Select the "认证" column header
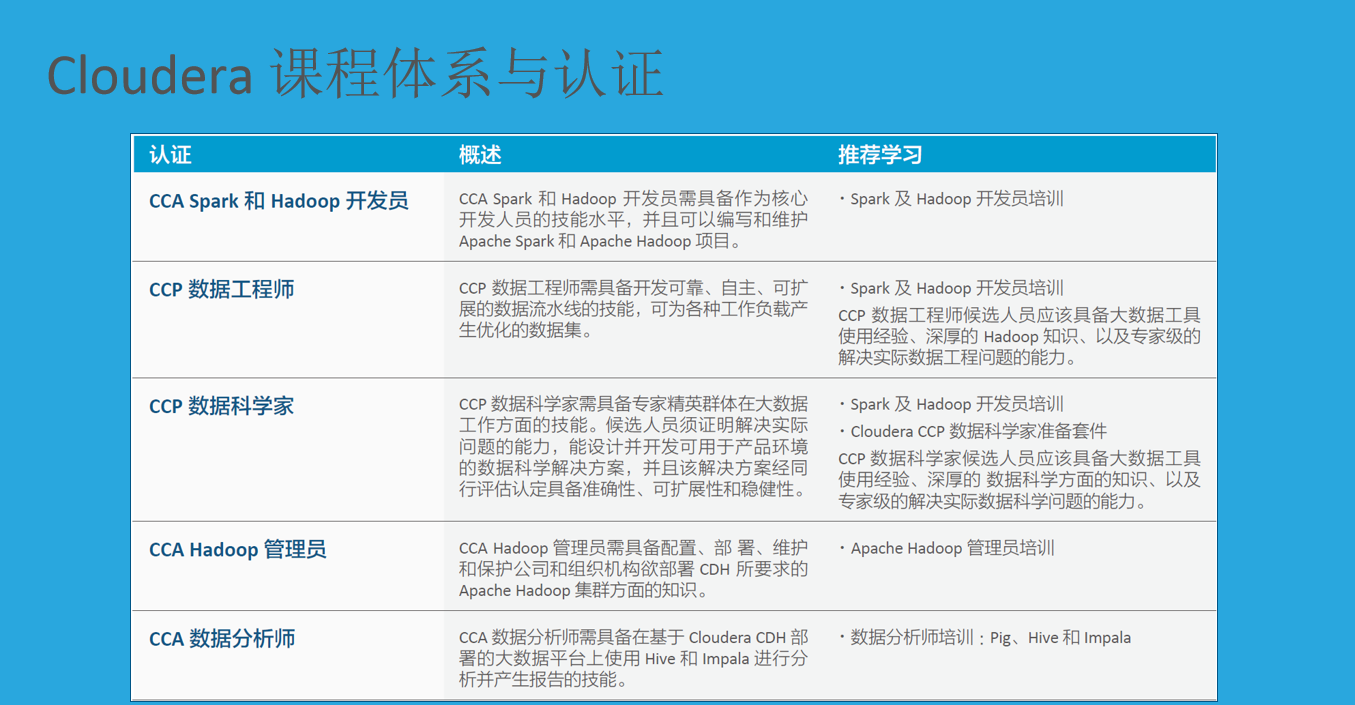1355x705 pixels. (170, 155)
